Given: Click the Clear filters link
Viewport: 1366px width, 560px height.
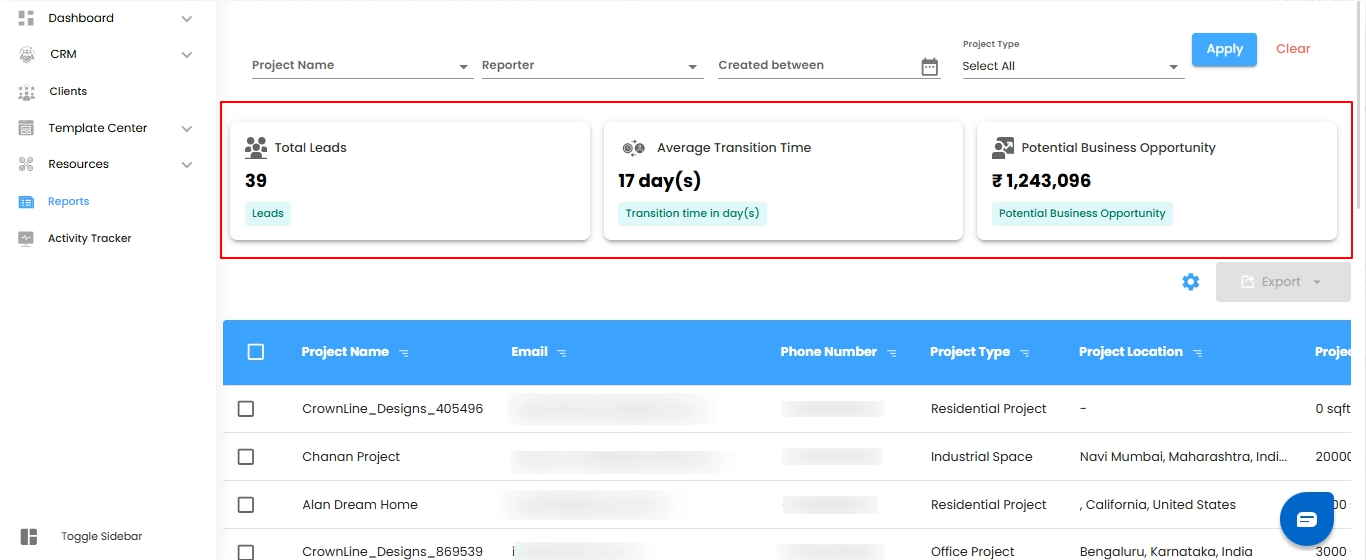Looking at the screenshot, I should coord(1293,49).
